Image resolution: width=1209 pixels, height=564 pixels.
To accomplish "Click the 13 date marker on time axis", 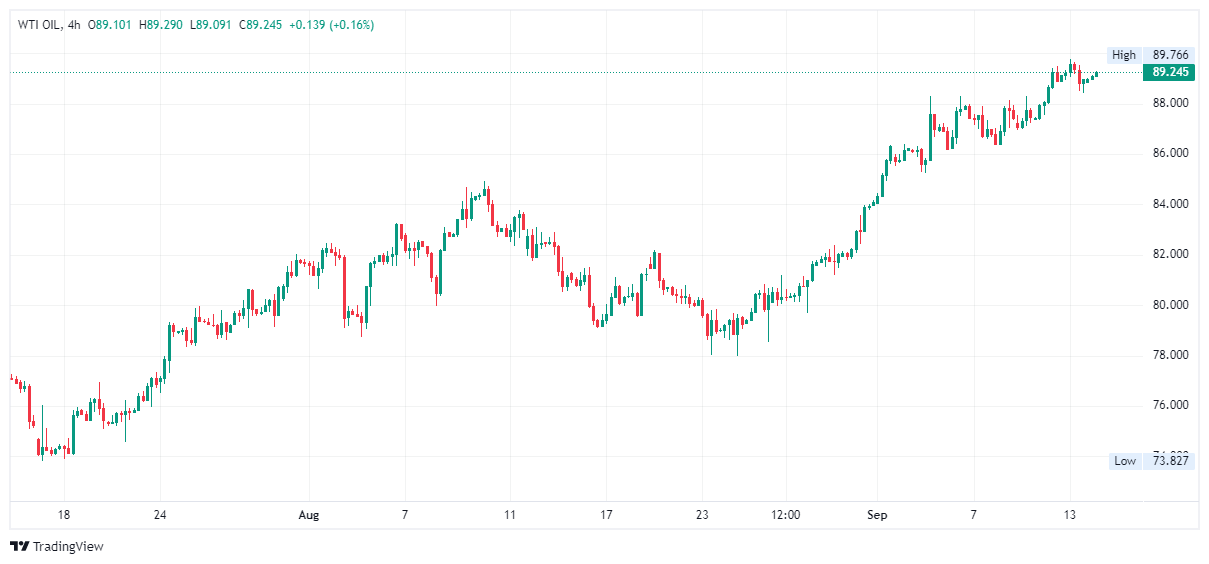I will coord(1069,515).
